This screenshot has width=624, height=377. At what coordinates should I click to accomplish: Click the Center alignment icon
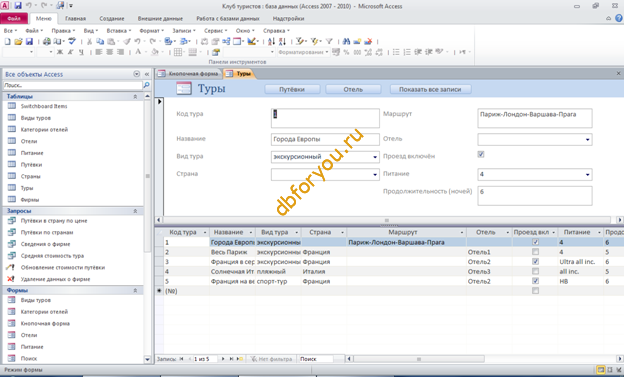pyautogui.click(x=109, y=52)
